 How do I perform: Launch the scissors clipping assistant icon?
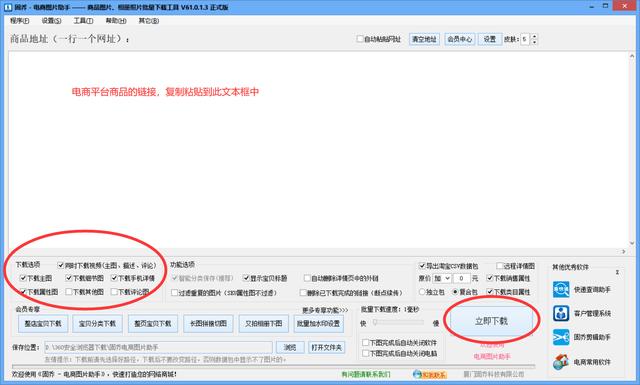pos(561,337)
